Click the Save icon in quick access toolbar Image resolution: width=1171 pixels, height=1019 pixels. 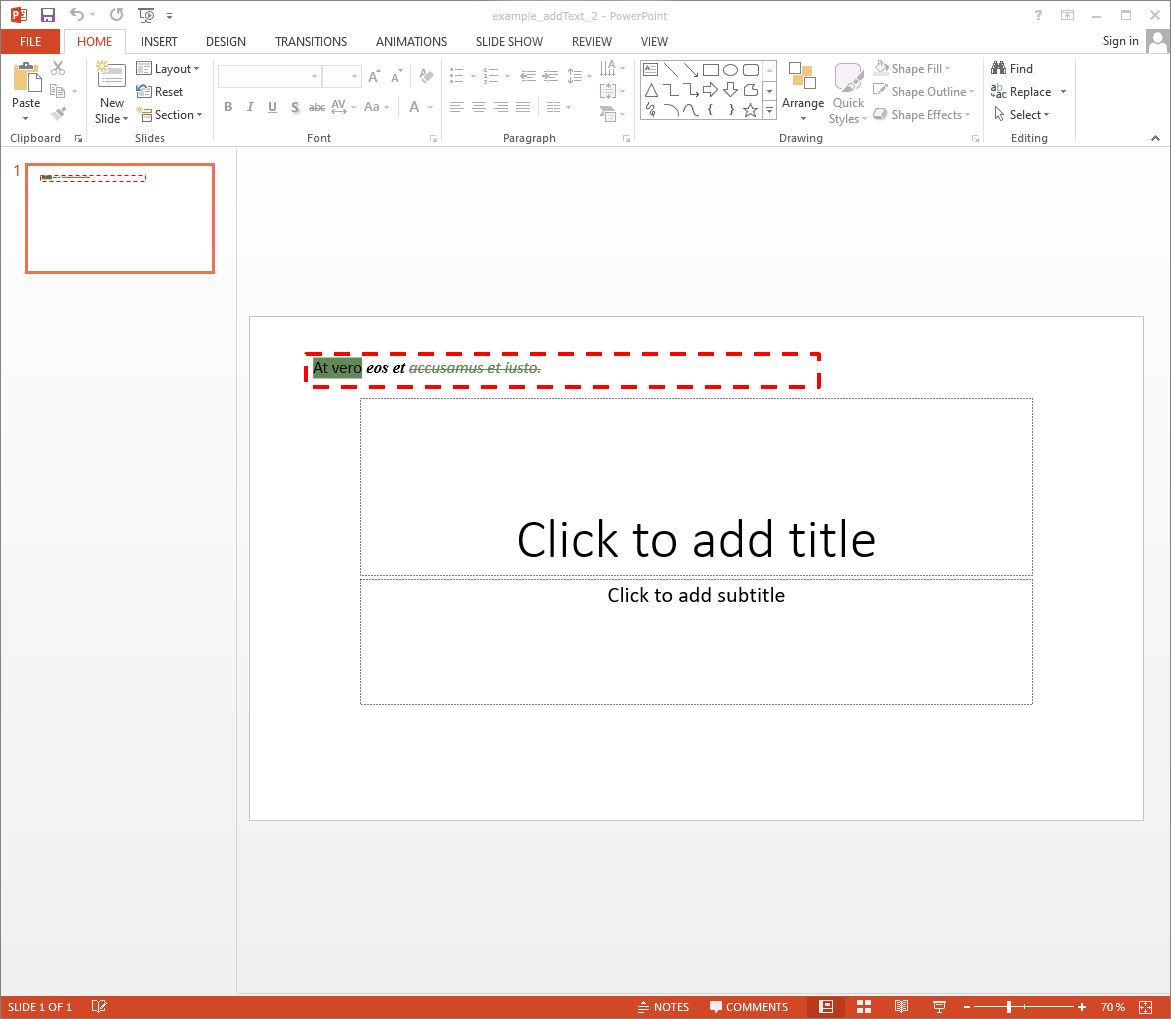[x=48, y=15]
